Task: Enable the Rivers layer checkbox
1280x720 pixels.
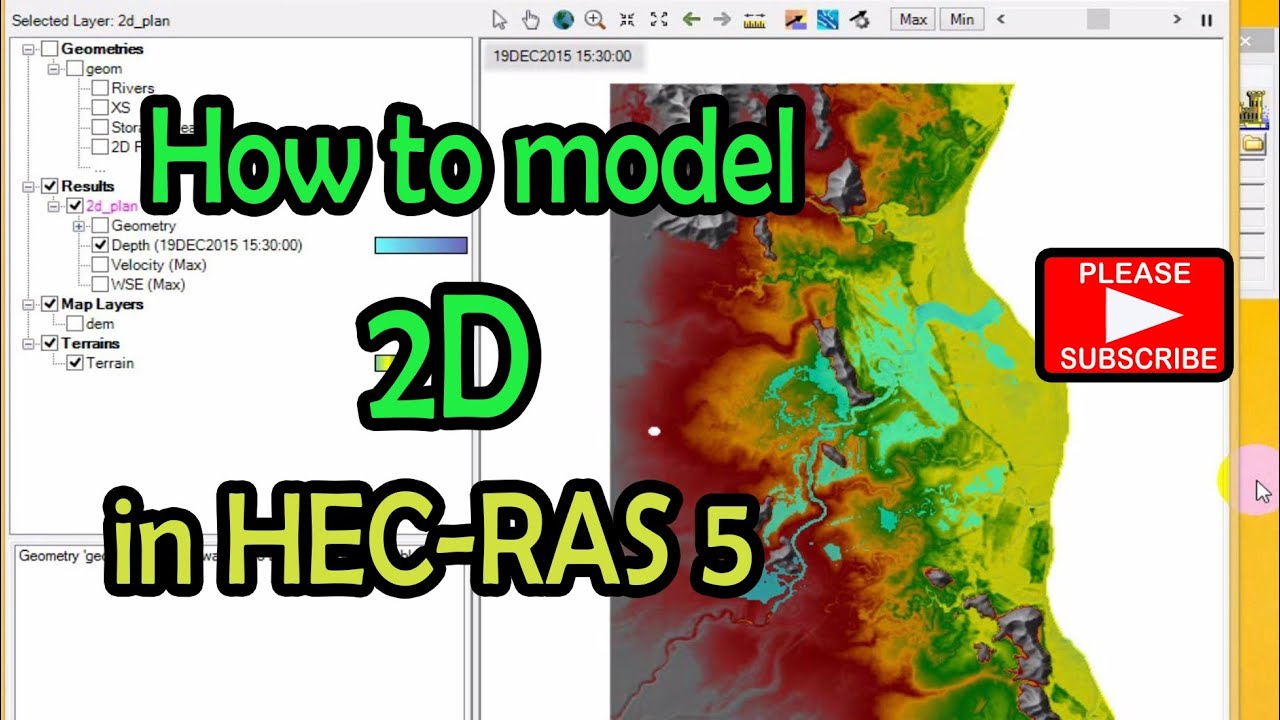Action: [100, 88]
